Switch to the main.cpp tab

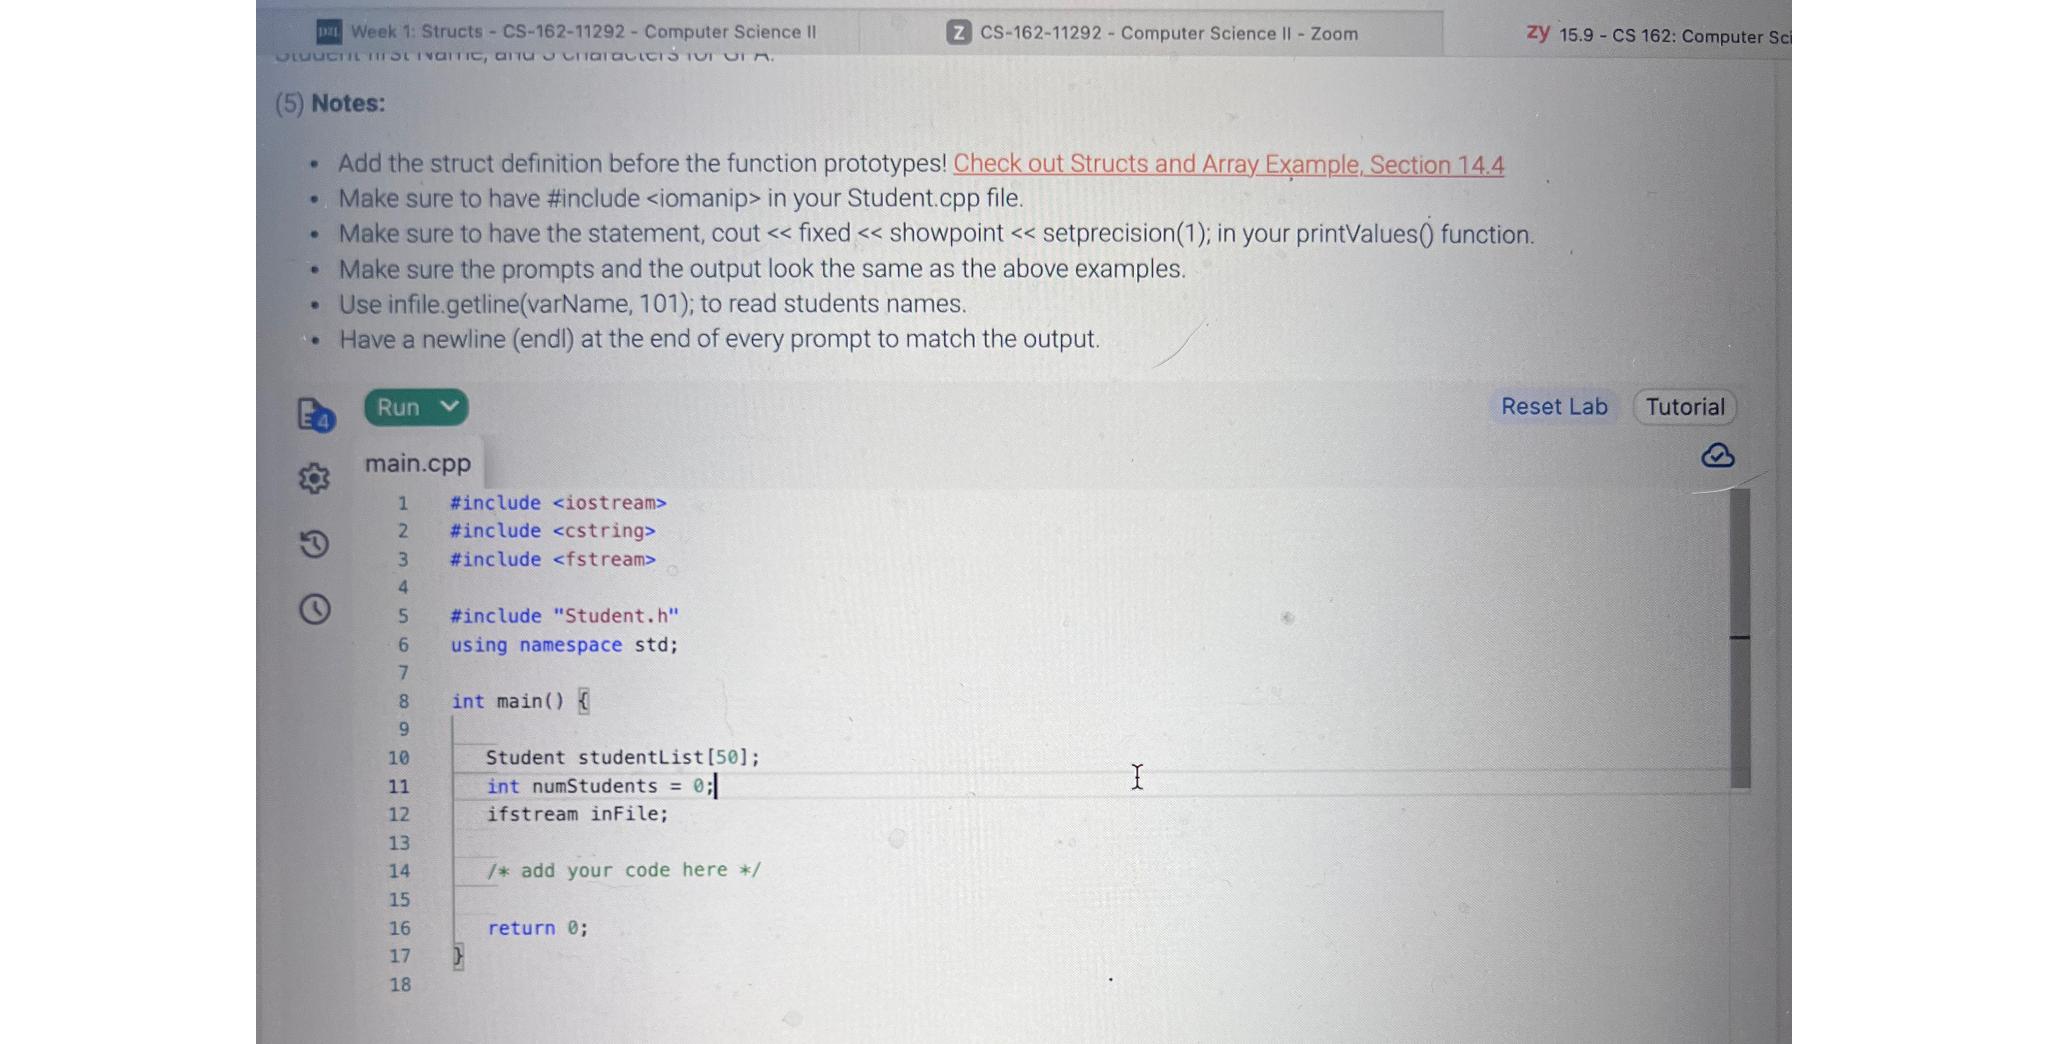click(418, 462)
